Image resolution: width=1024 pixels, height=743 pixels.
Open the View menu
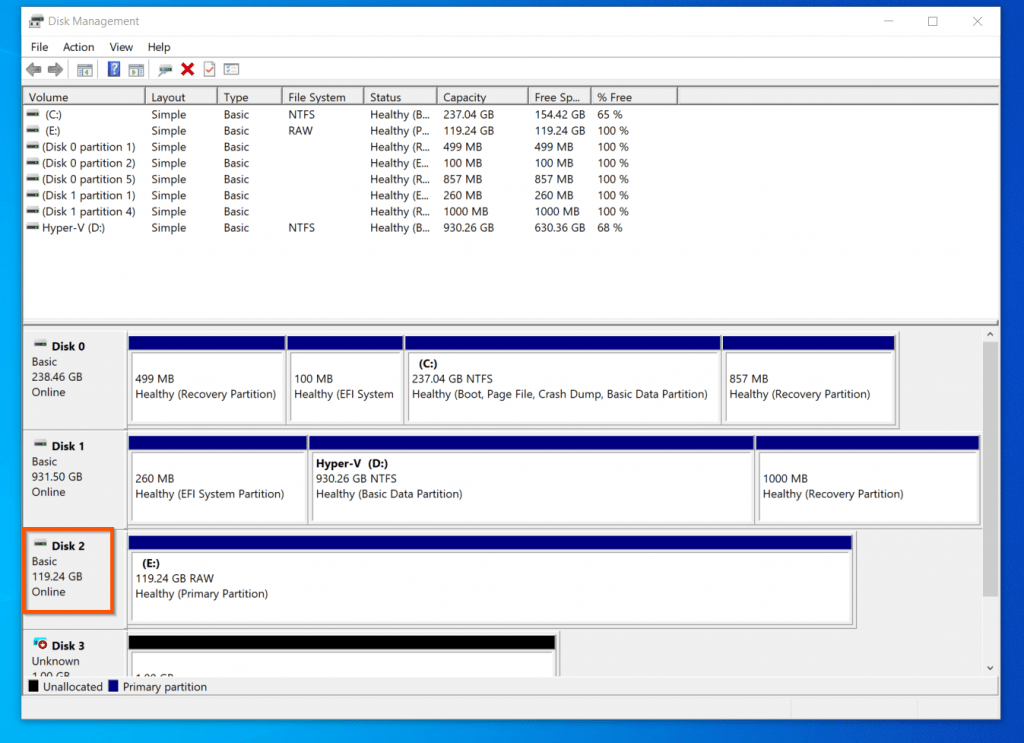(x=120, y=47)
